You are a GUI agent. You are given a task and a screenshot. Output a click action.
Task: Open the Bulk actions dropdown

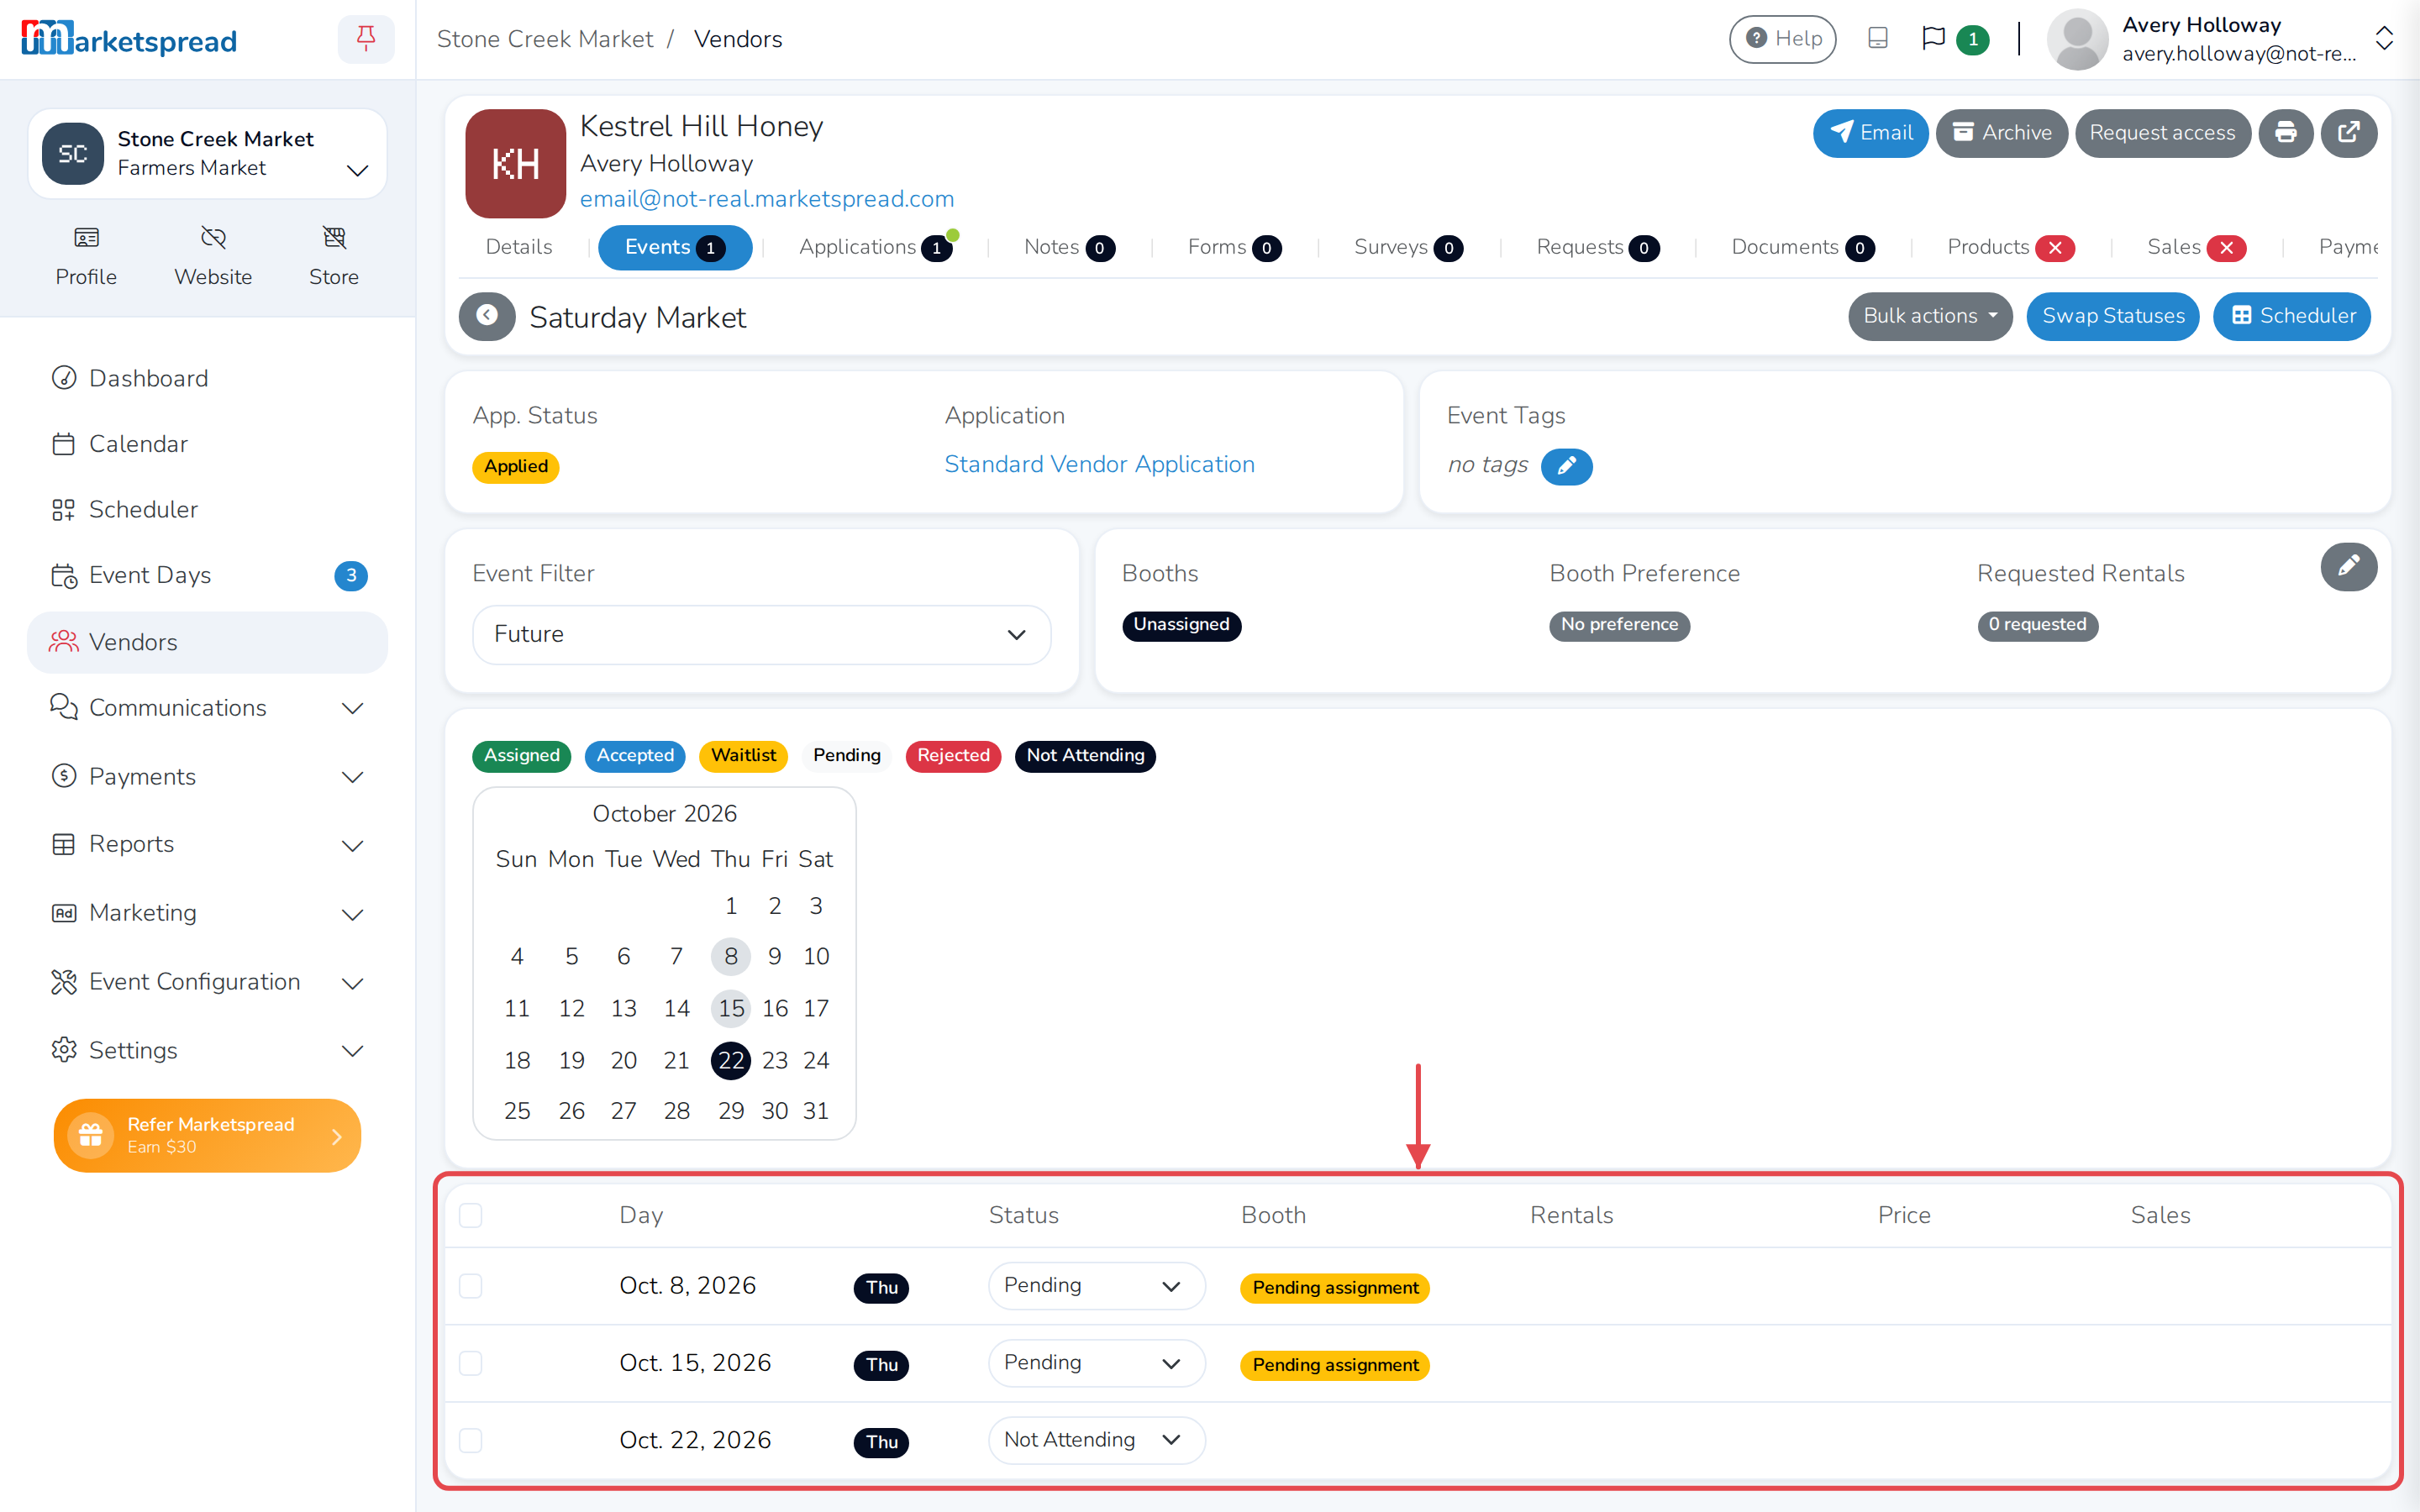pos(1929,316)
